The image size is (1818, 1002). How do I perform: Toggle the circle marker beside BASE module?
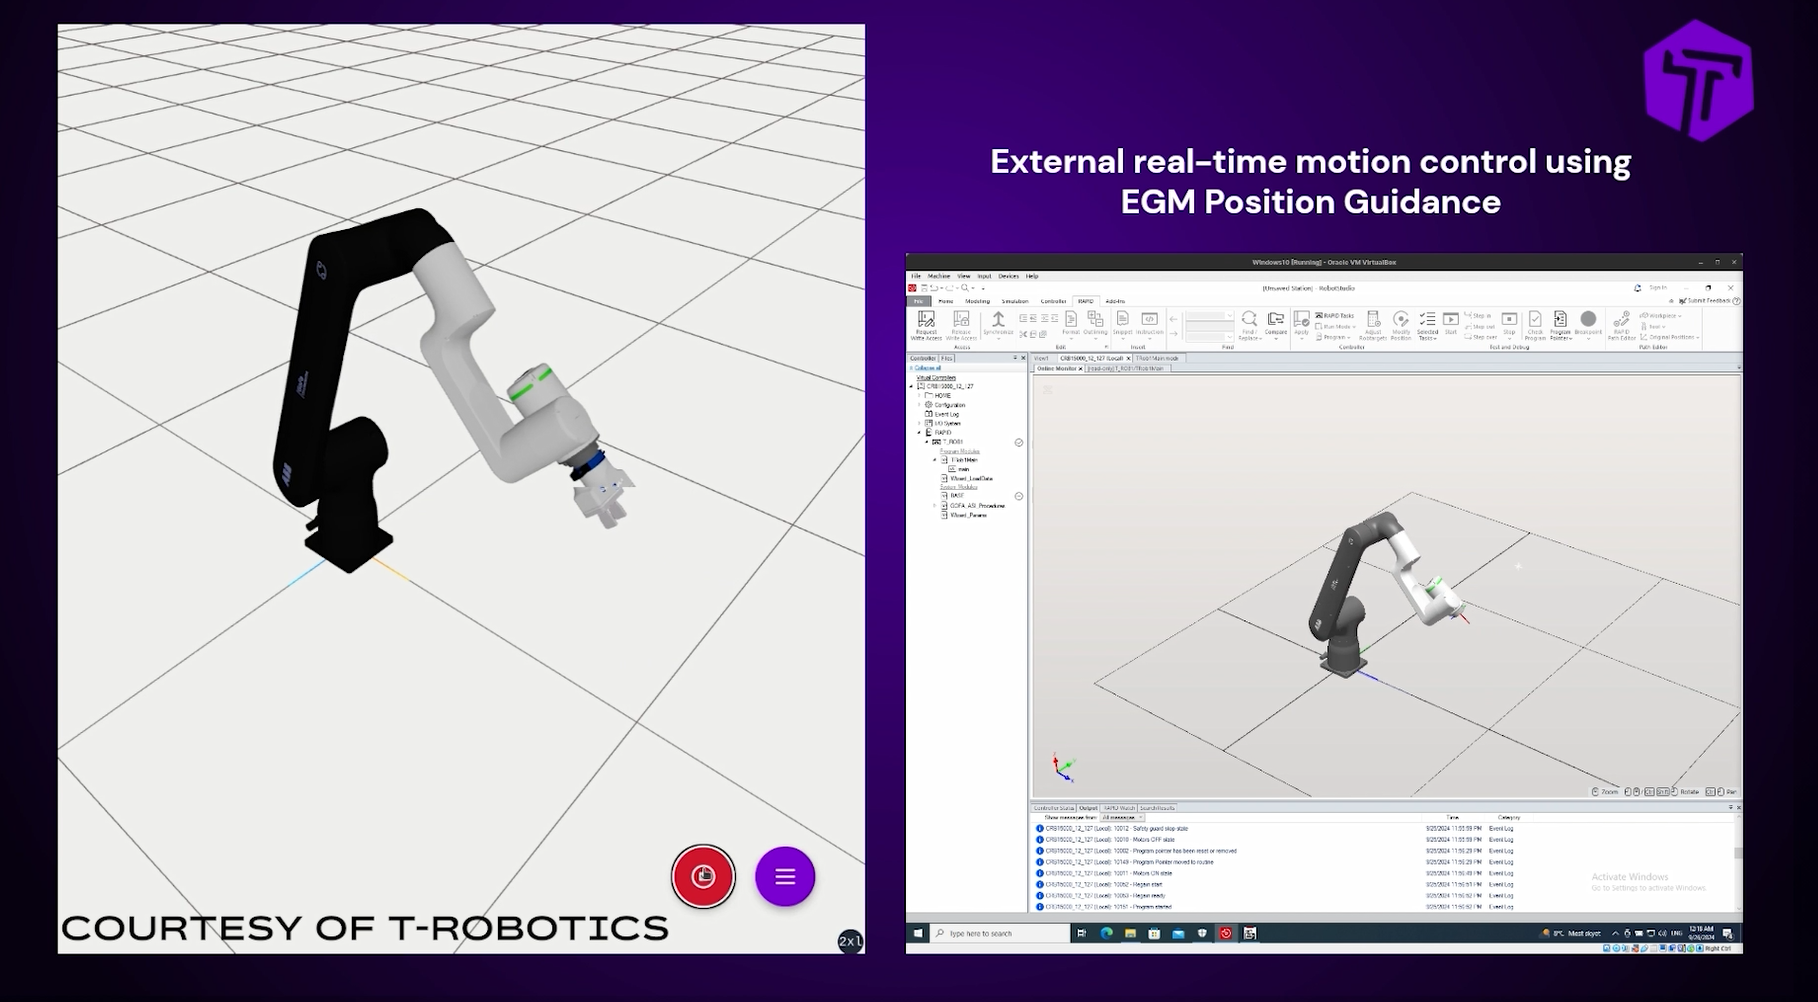[1019, 496]
